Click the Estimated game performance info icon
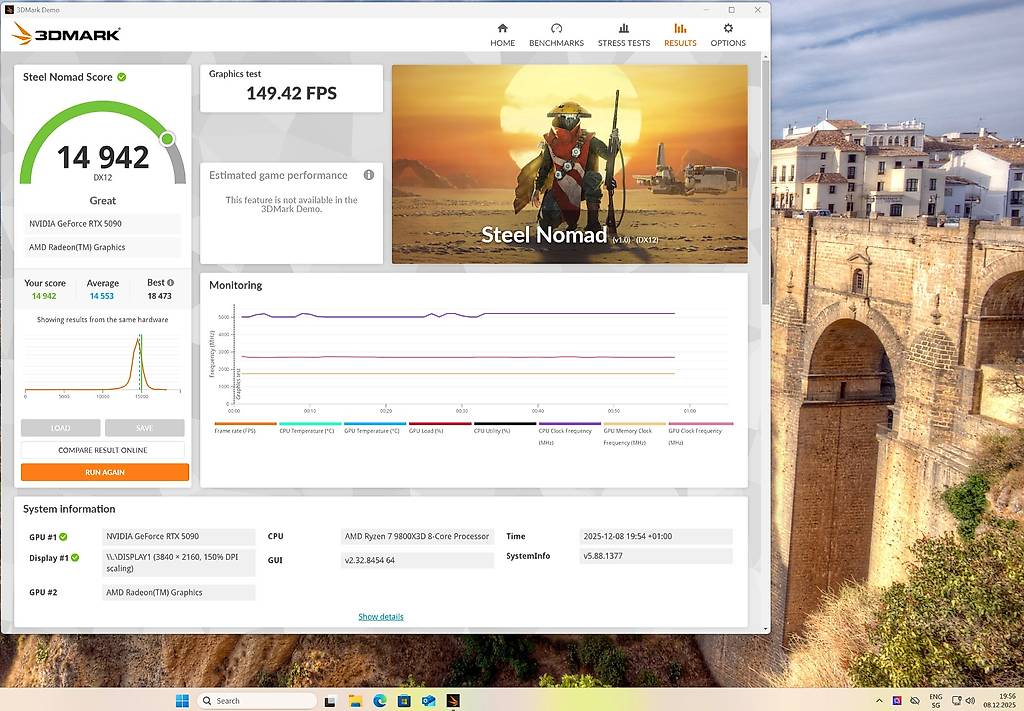This screenshot has height=711, width=1024. (369, 175)
